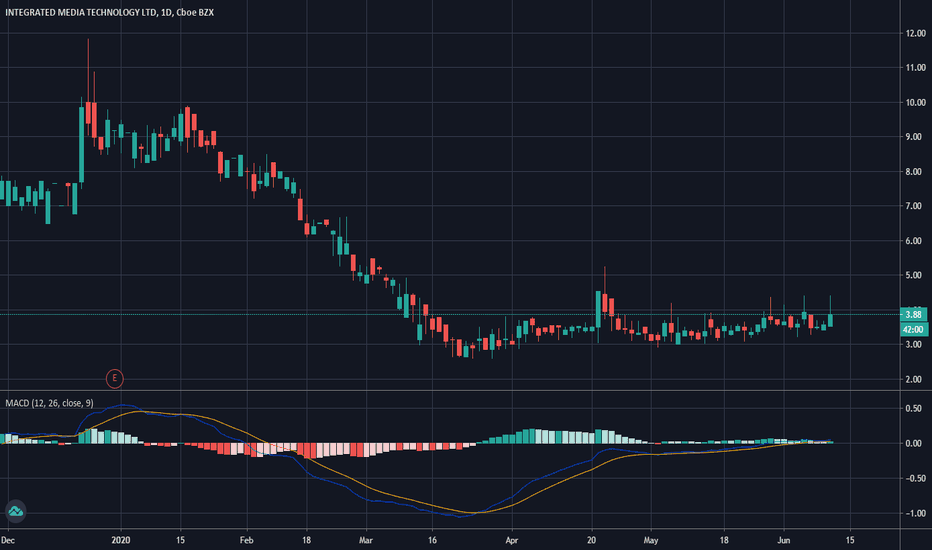The image size is (932, 550).
Task: Click the TradingView logo icon
Action: (15, 511)
